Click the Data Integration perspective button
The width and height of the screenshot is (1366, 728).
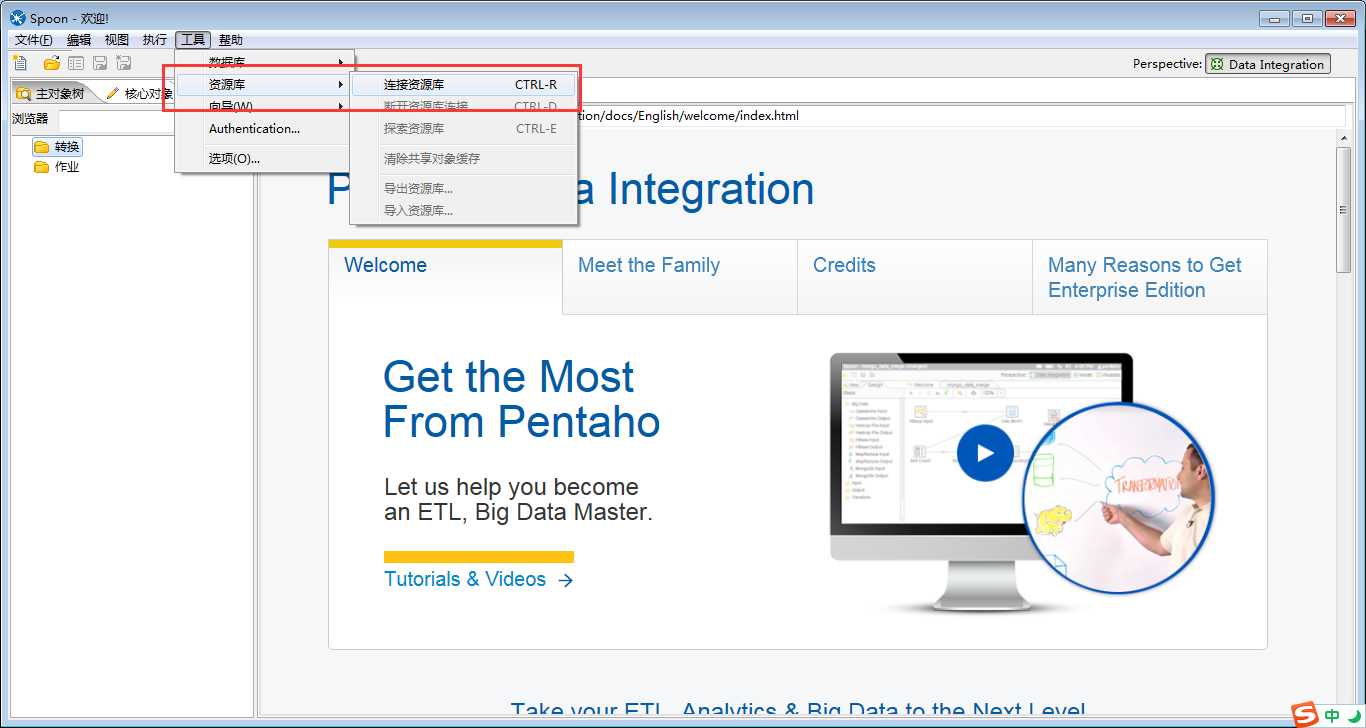(x=1268, y=64)
